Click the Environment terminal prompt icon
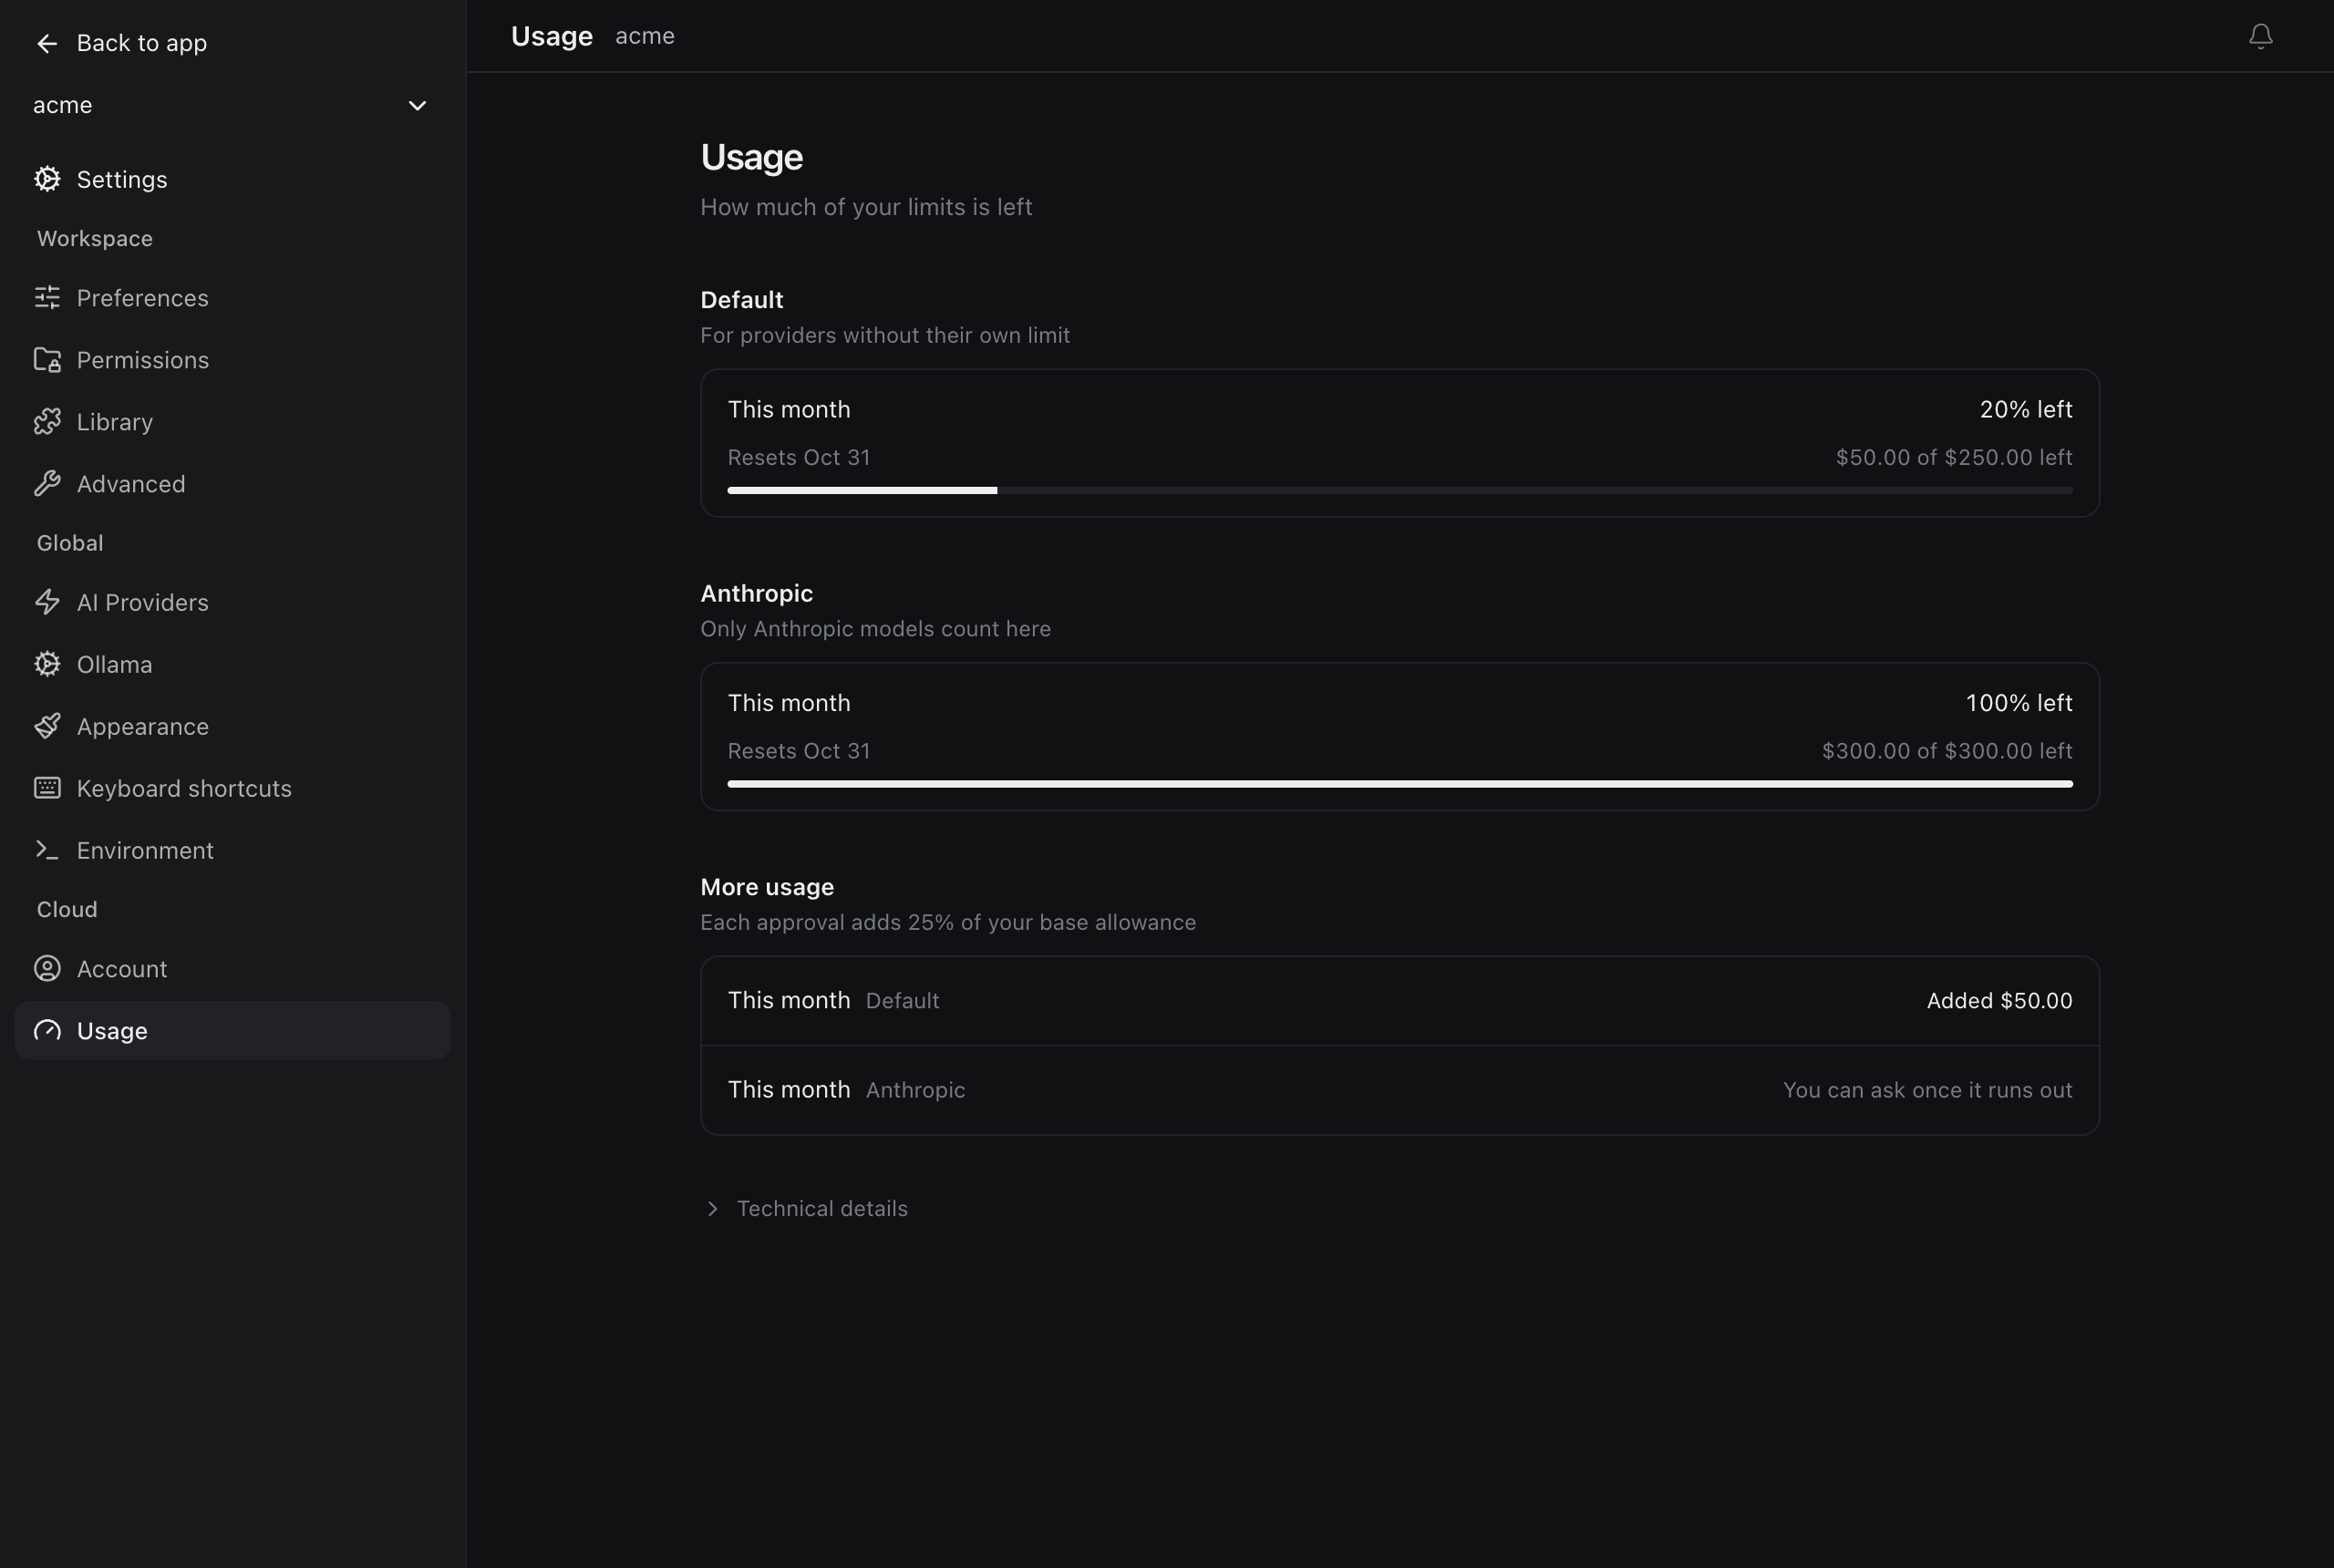 [47, 850]
